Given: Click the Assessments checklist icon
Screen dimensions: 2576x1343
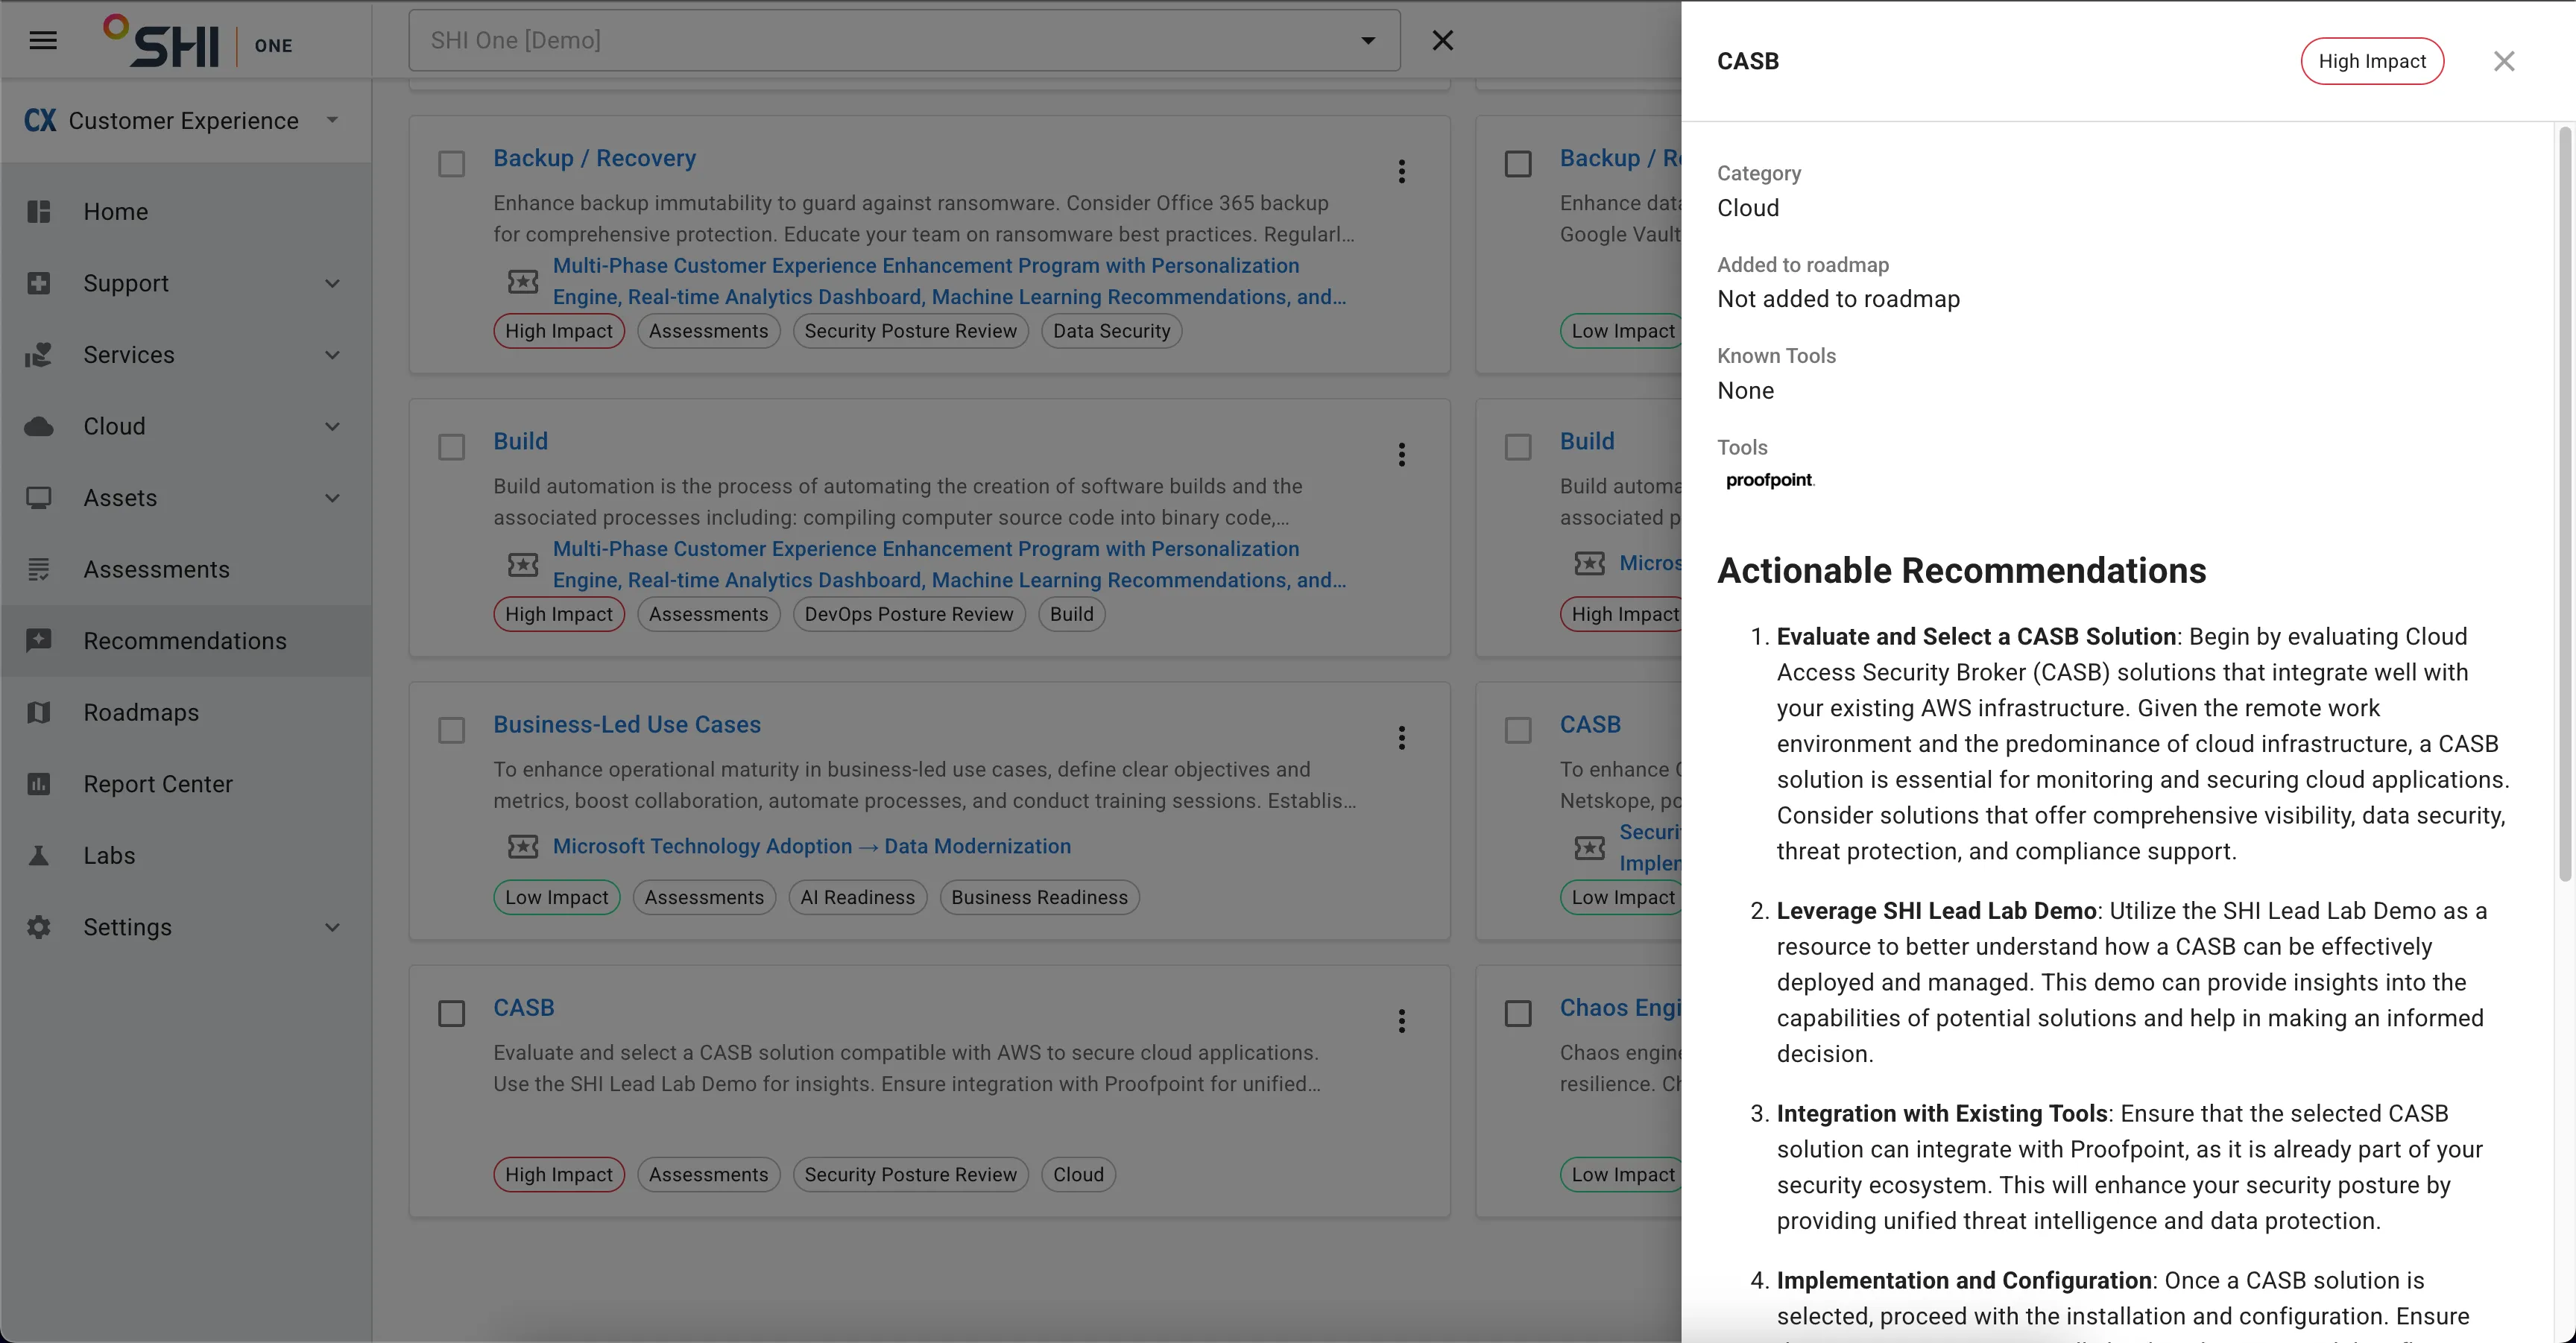Looking at the screenshot, I should (39, 570).
